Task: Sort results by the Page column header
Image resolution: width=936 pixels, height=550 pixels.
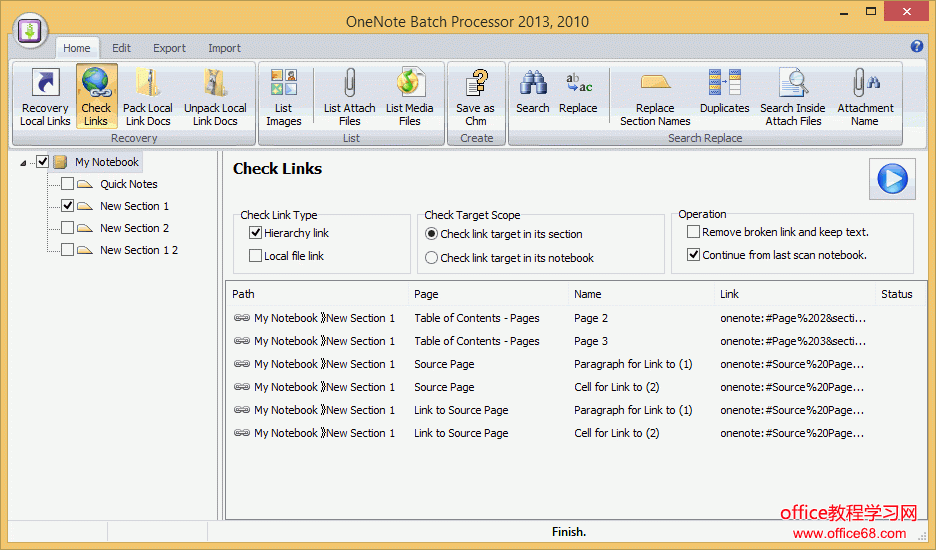Action: point(427,294)
